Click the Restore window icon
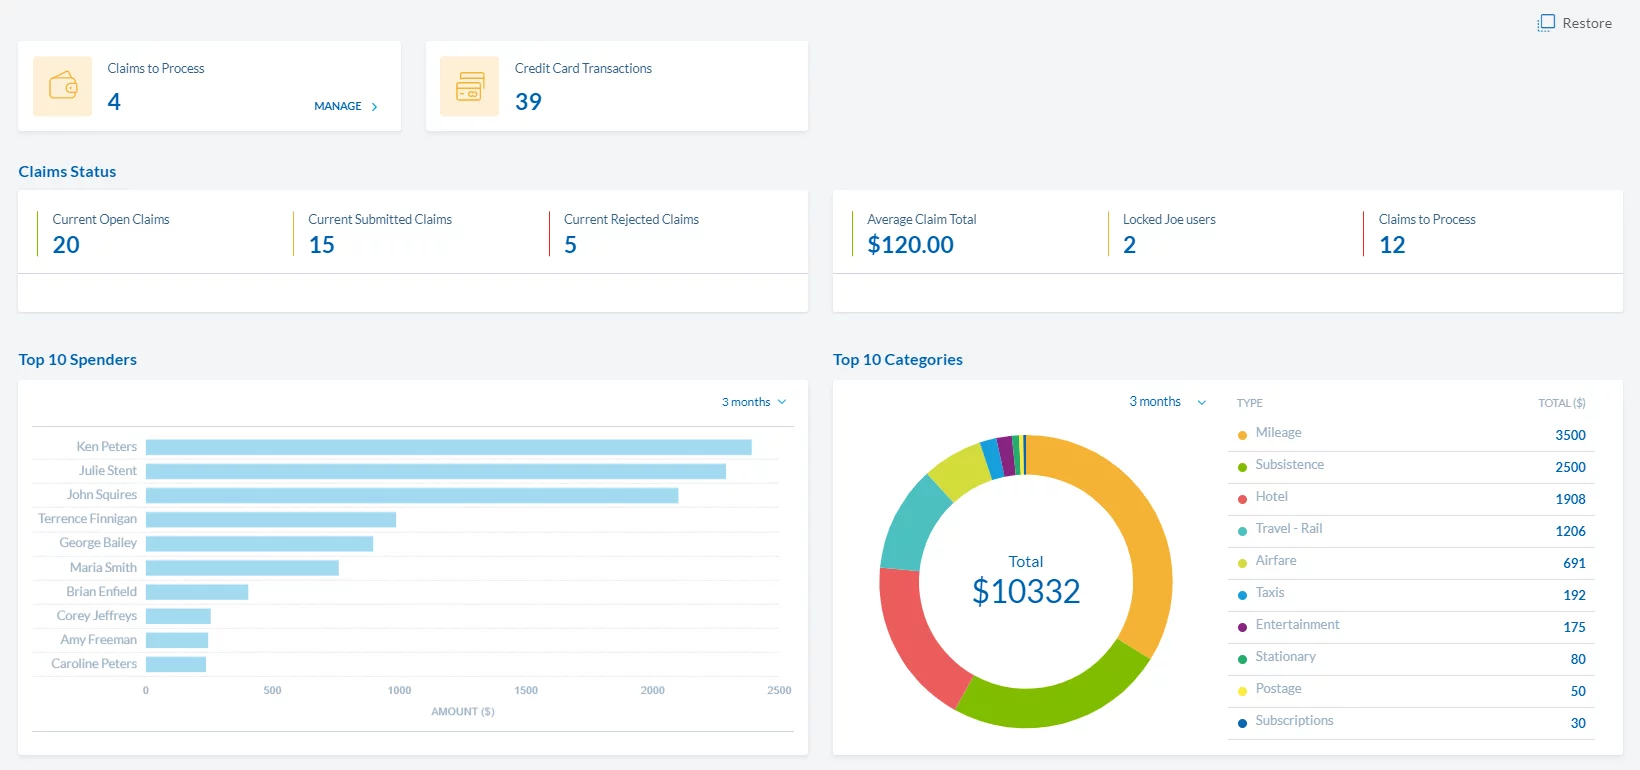 tap(1546, 23)
